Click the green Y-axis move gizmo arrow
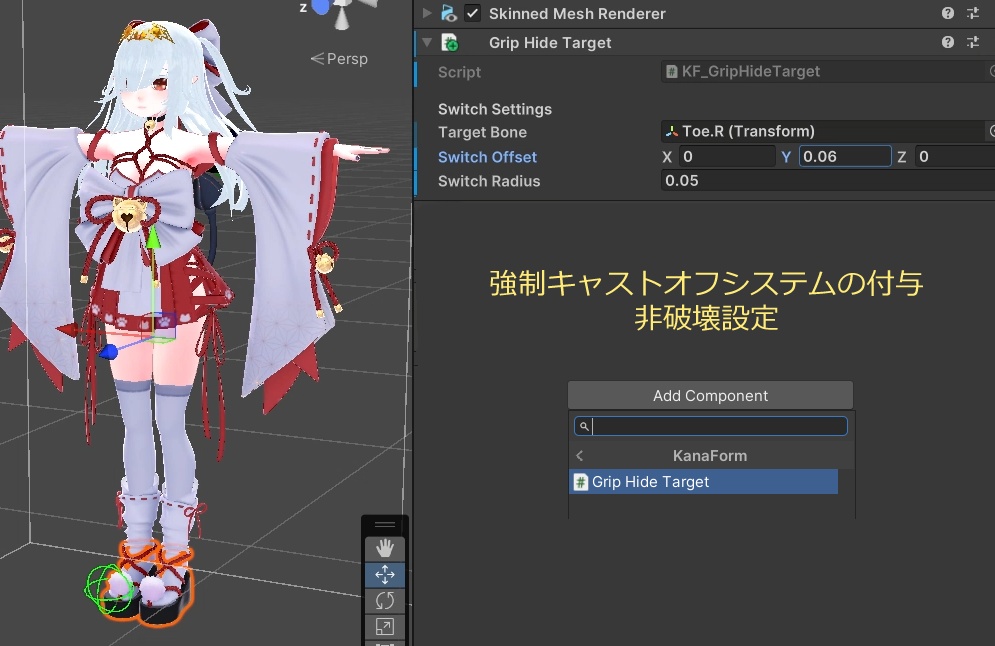This screenshot has width=995, height=646. click(153, 236)
